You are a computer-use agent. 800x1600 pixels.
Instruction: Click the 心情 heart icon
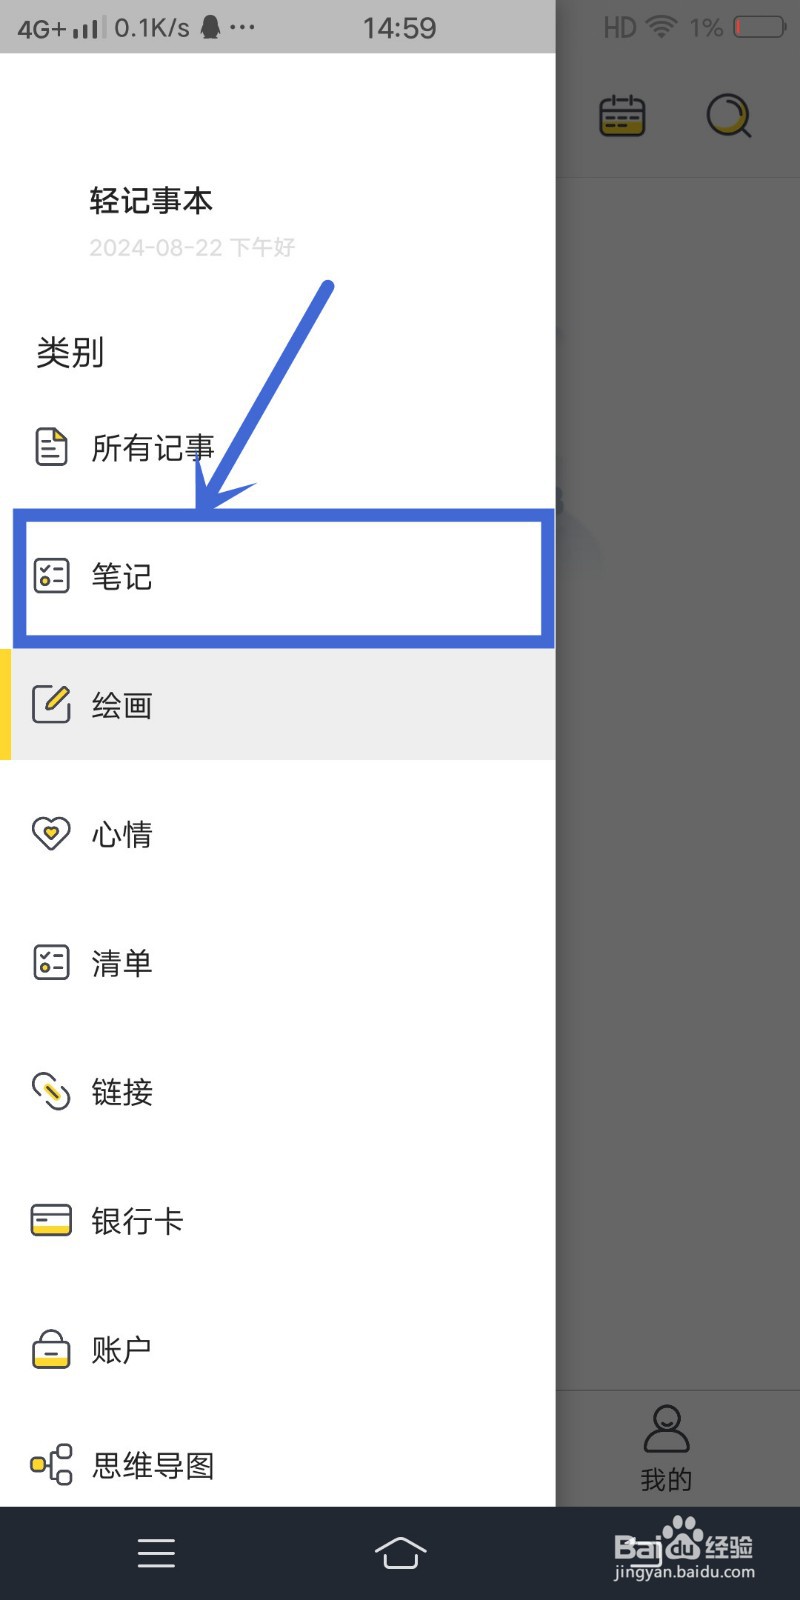(x=51, y=833)
